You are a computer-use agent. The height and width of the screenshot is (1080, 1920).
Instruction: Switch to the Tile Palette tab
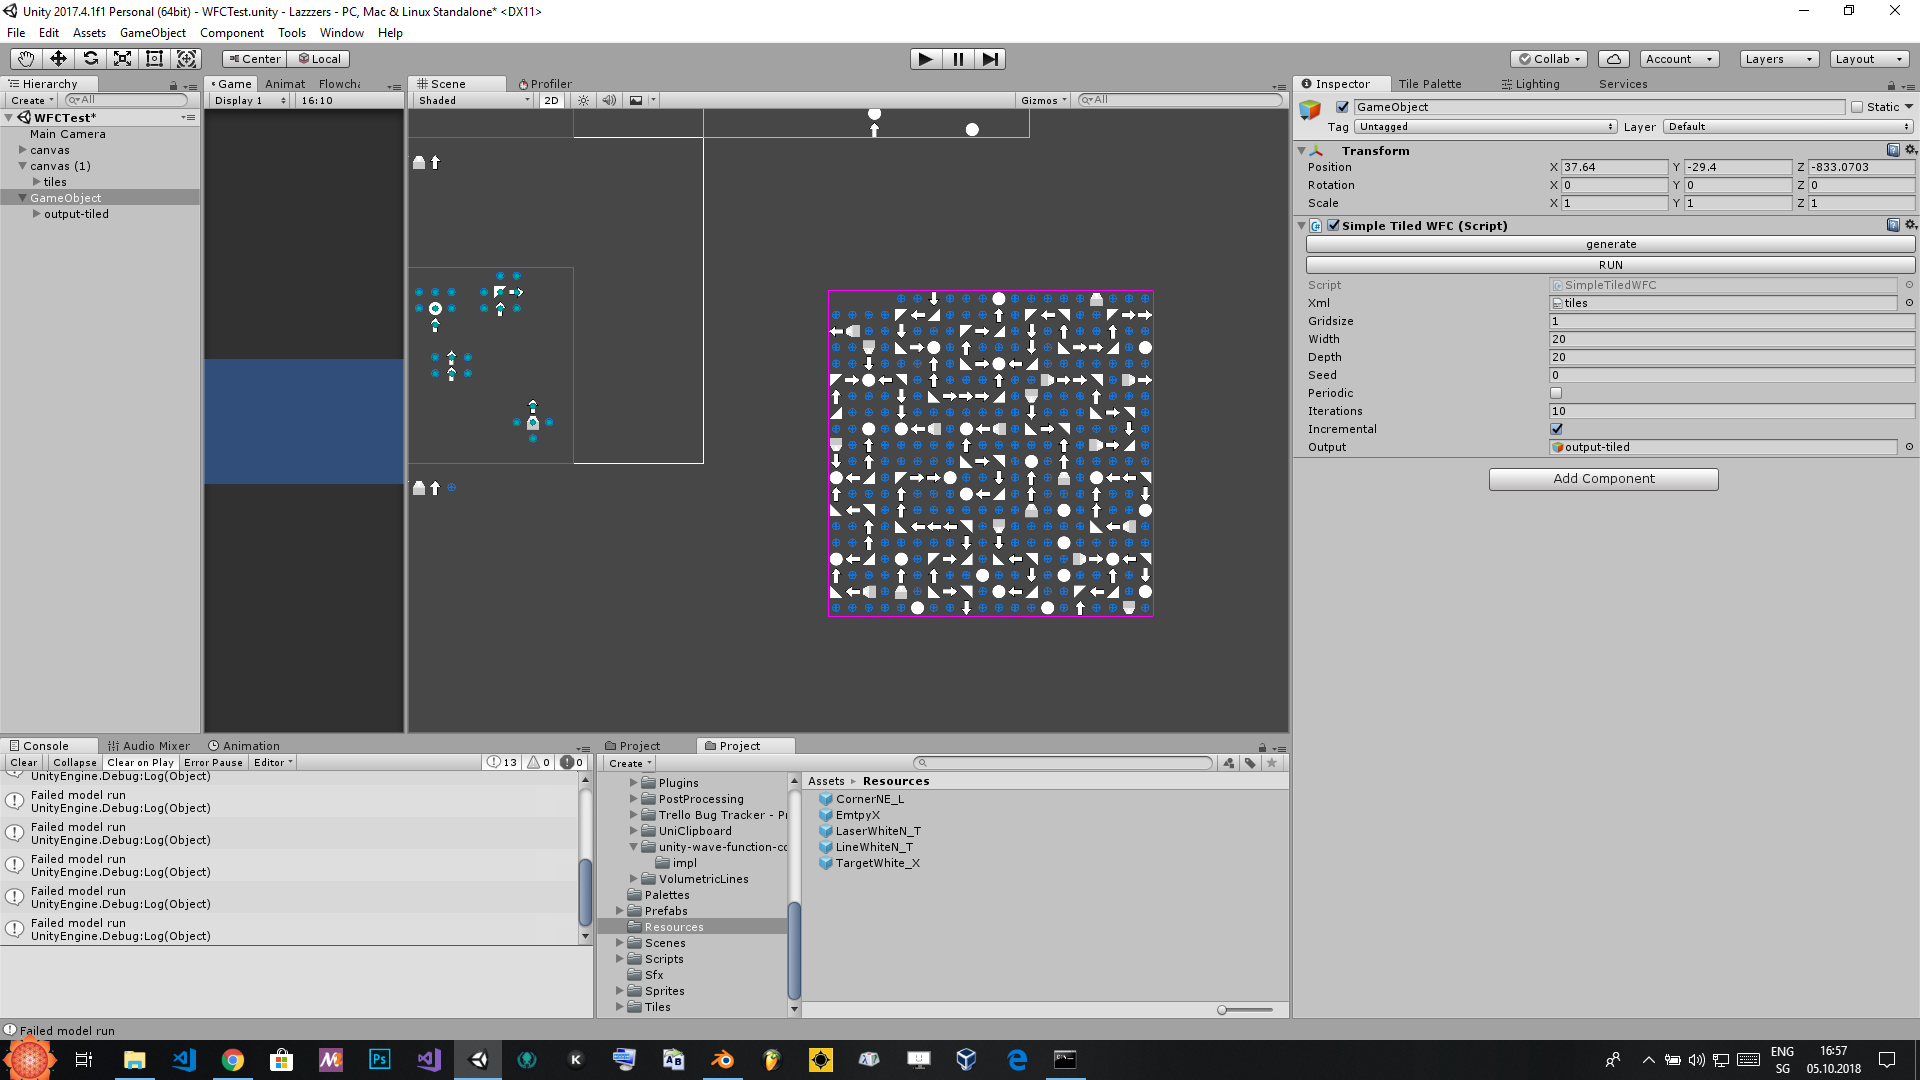(x=1429, y=84)
